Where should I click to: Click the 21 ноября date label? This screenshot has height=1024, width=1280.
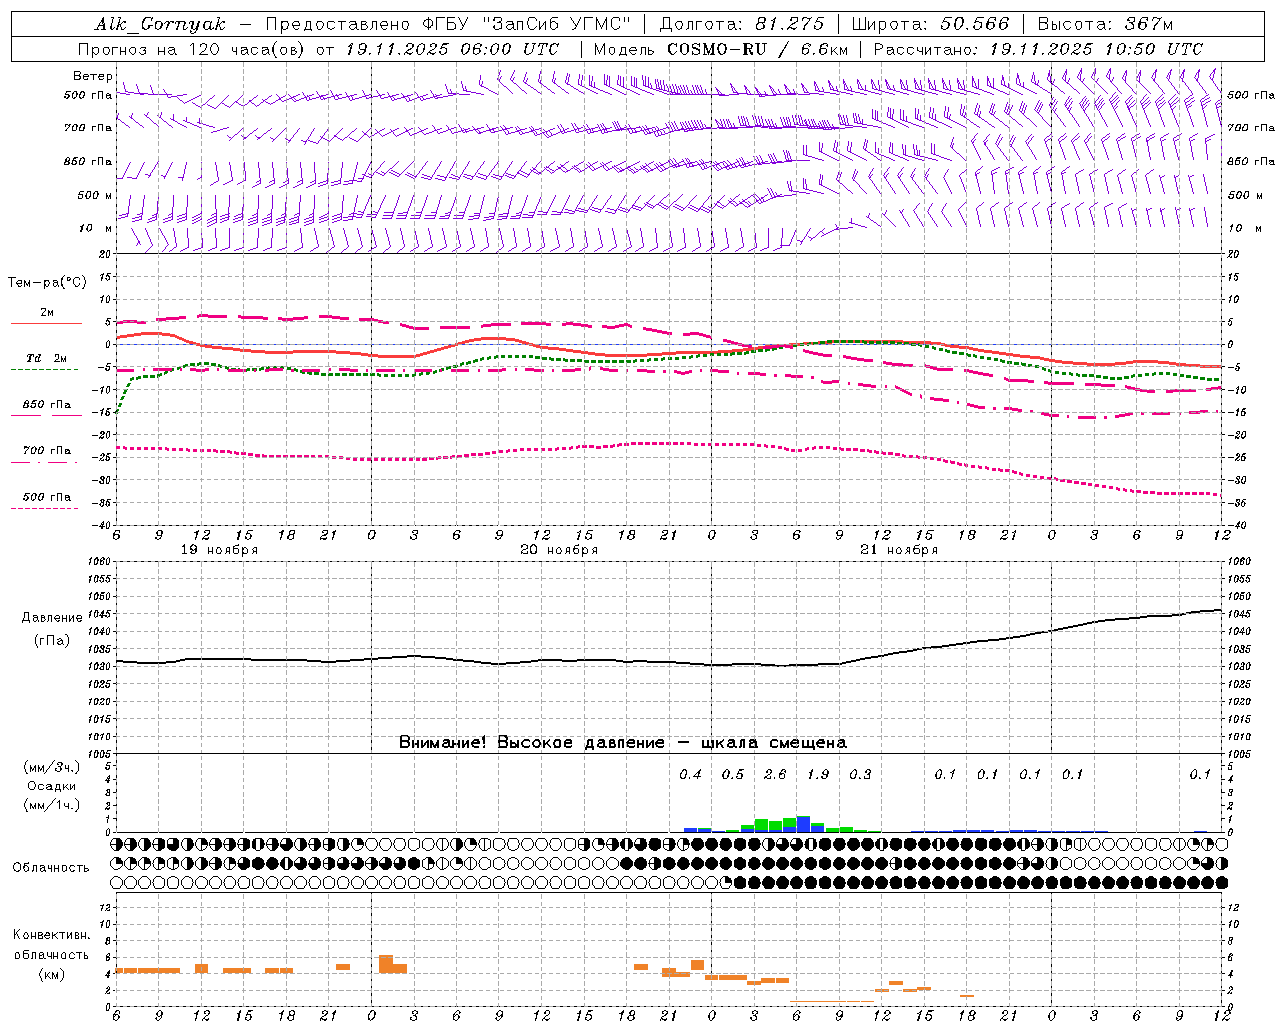(899, 550)
